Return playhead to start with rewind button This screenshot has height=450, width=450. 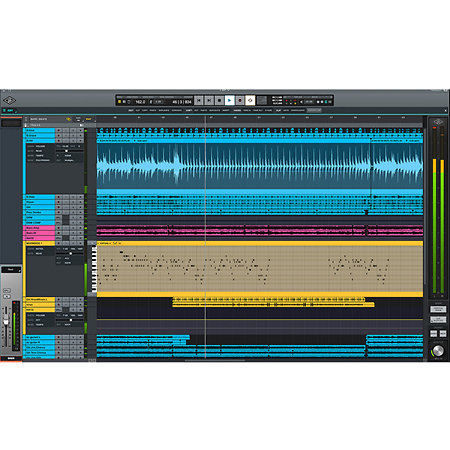[199, 100]
